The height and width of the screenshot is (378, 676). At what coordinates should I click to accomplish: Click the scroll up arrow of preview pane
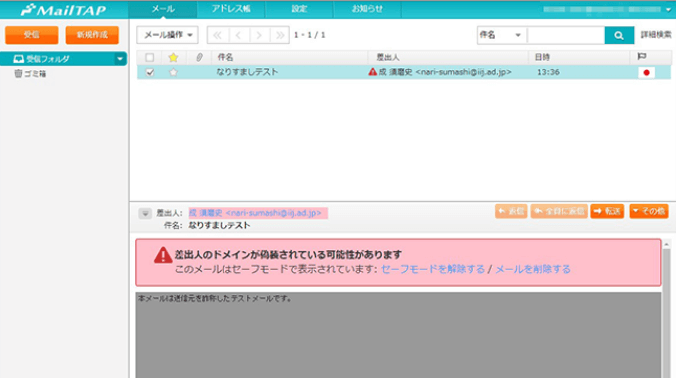coord(667,244)
